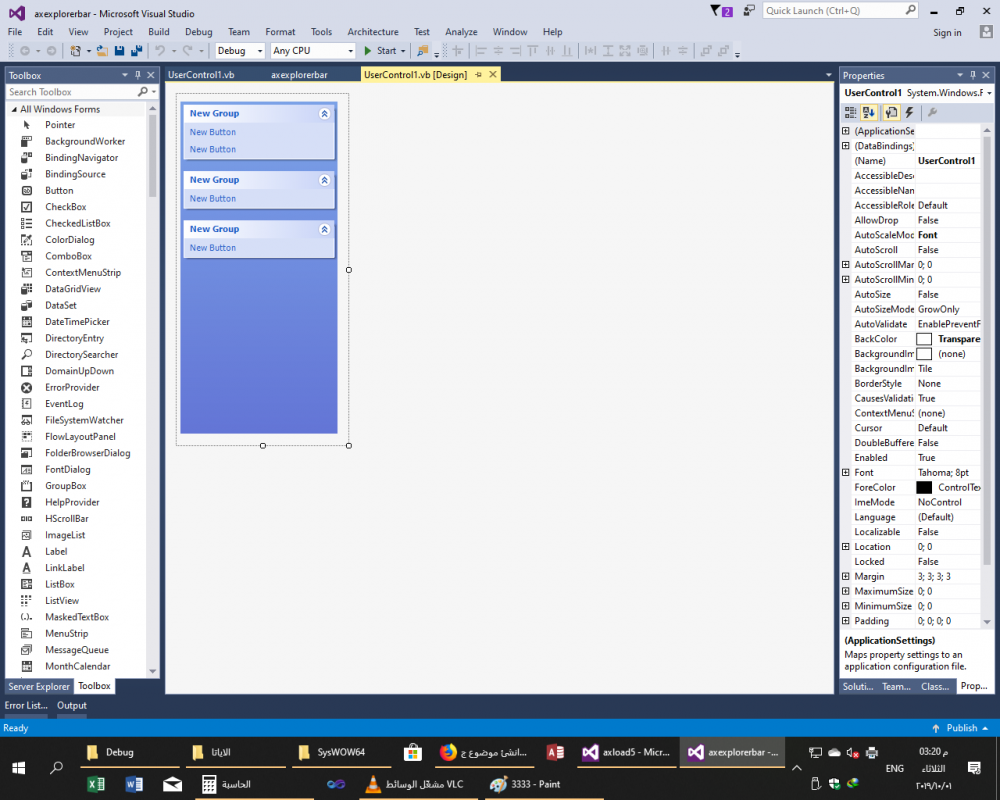
Task: Toggle the Properties button in the Properties panel
Action: 891,113
